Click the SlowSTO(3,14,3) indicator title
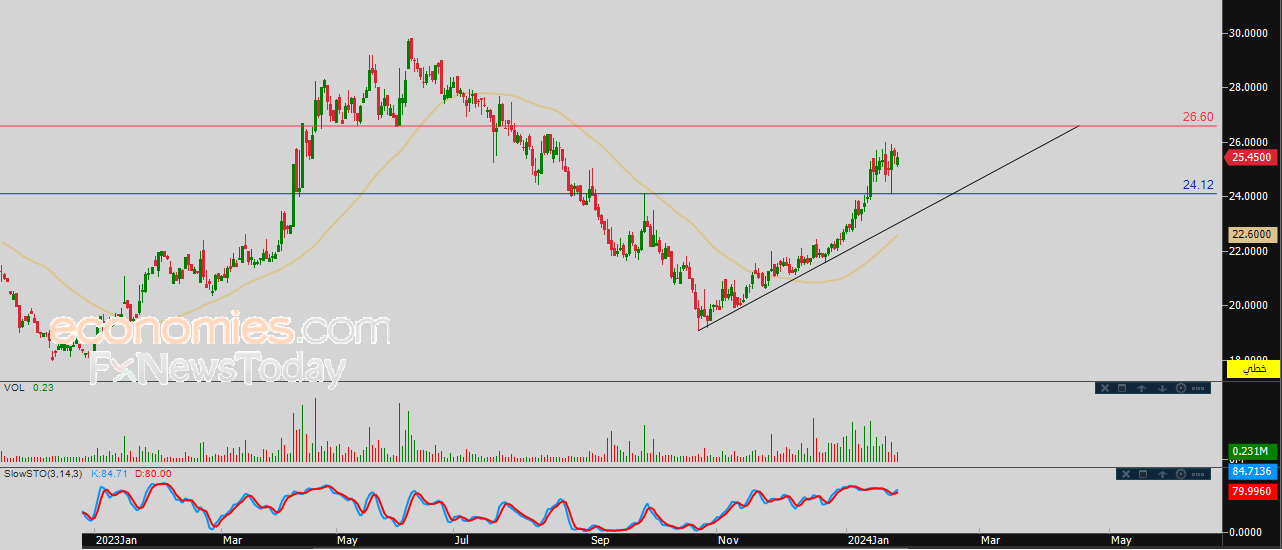 43,473
